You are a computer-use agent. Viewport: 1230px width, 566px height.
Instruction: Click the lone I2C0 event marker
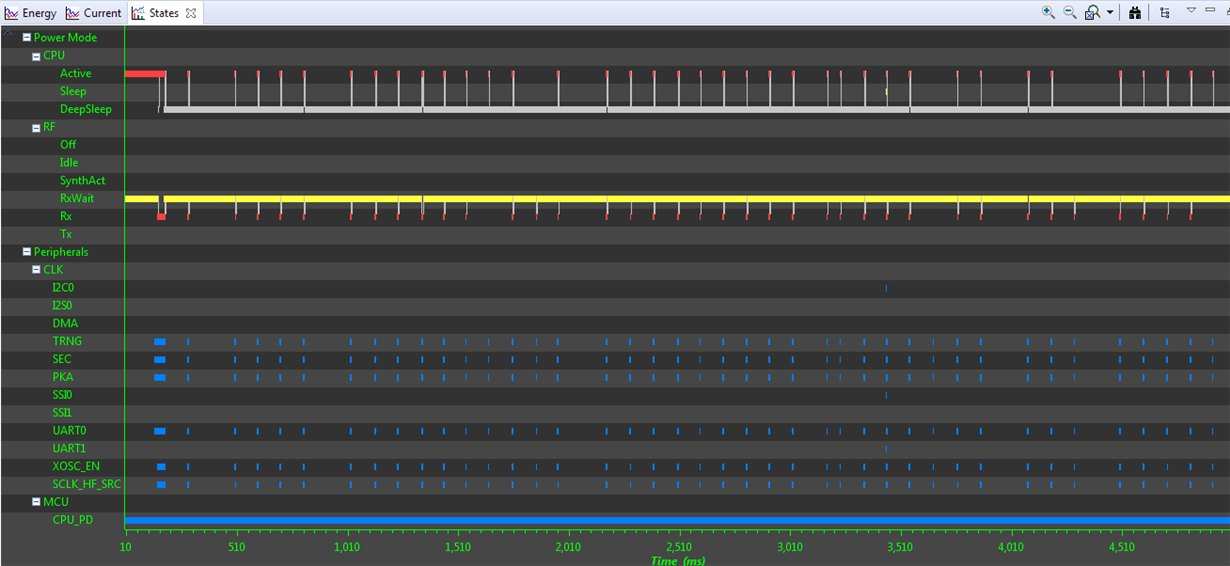pos(886,288)
